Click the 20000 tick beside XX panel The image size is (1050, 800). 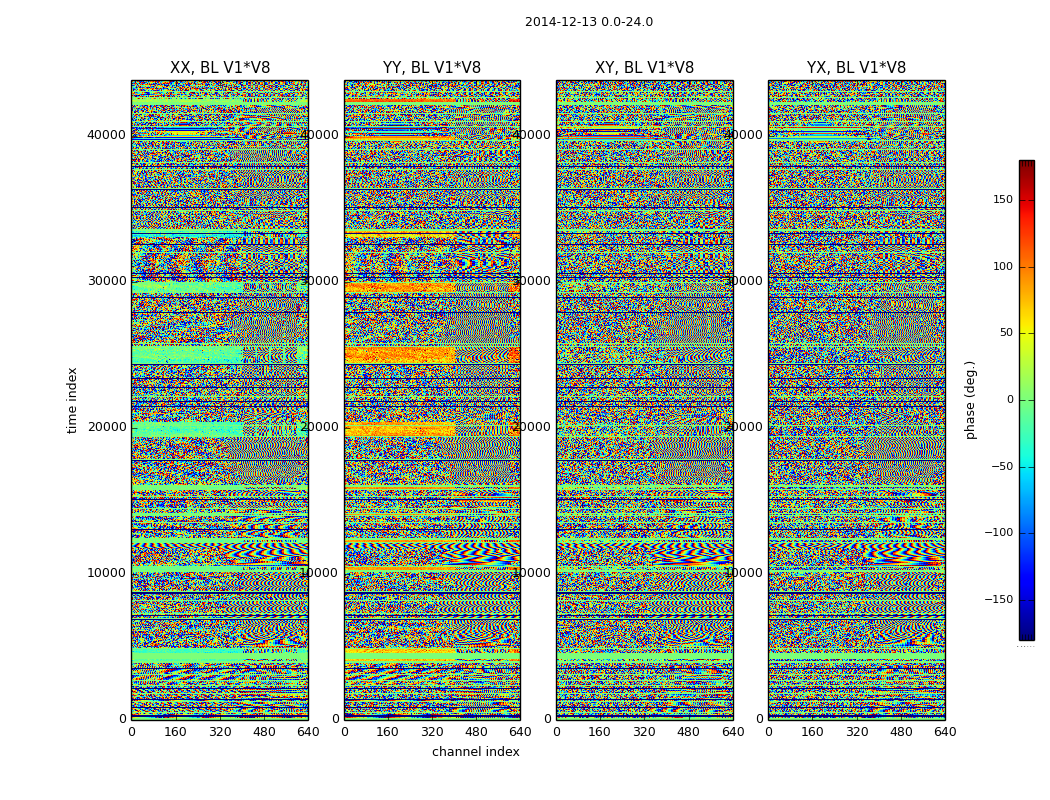pos(106,427)
